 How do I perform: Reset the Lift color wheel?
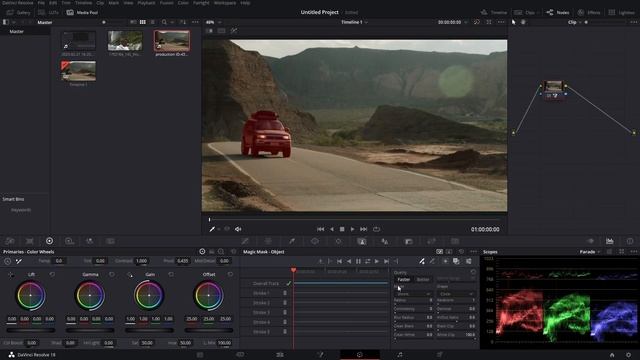pyautogui.click(x=52, y=275)
